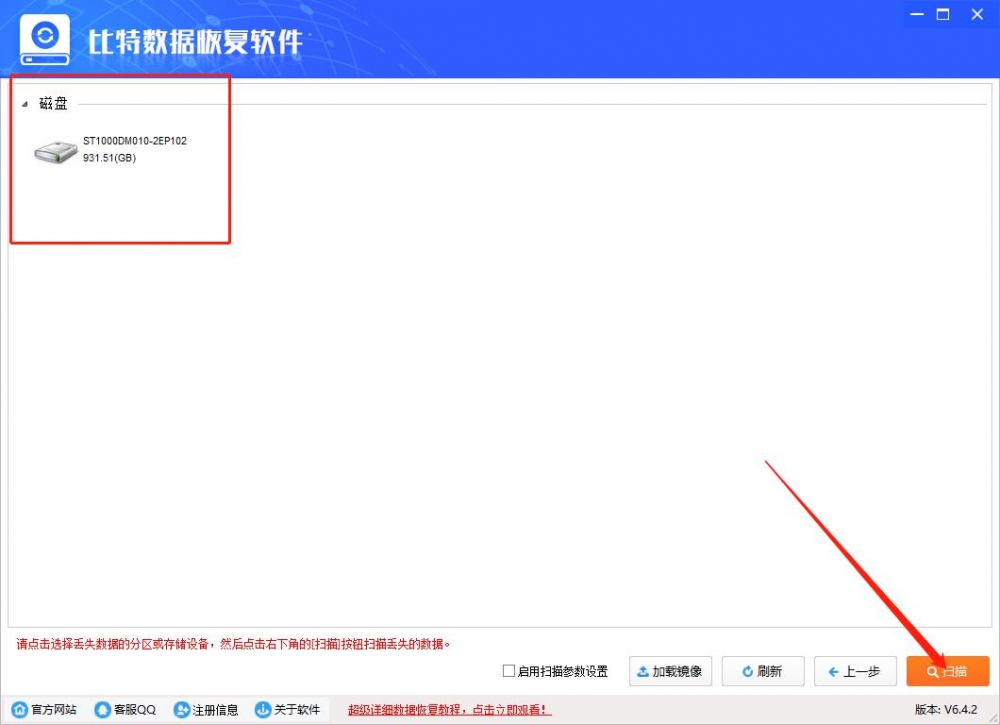1000x725 pixels.
Task: Close the data recovery window
Action: click(x=977, y=14)
